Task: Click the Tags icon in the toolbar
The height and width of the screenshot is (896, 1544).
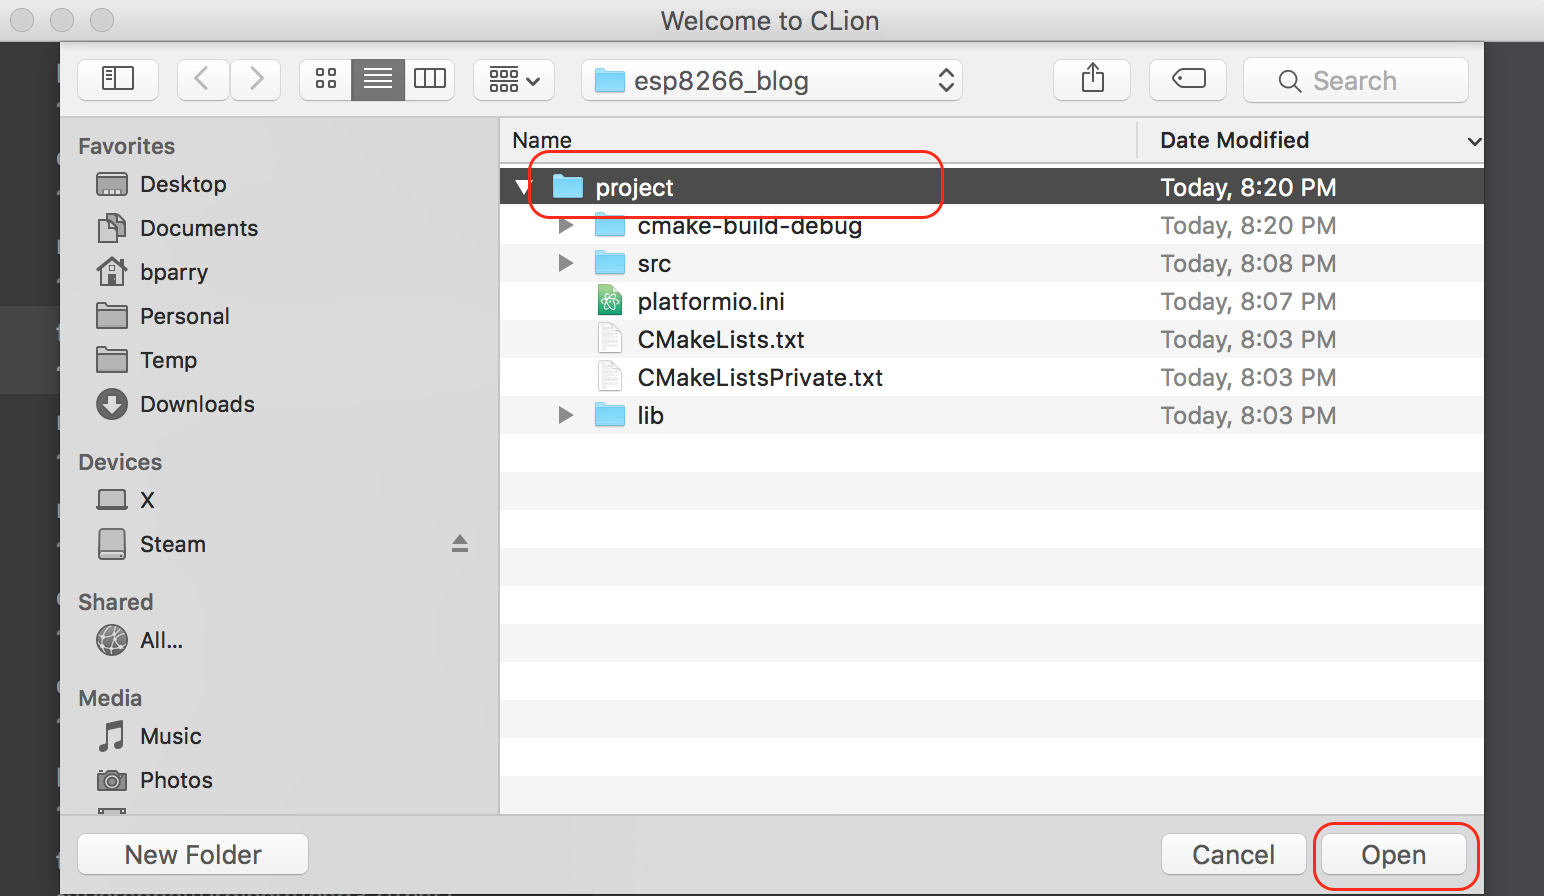Action: tap(1187, 80)
